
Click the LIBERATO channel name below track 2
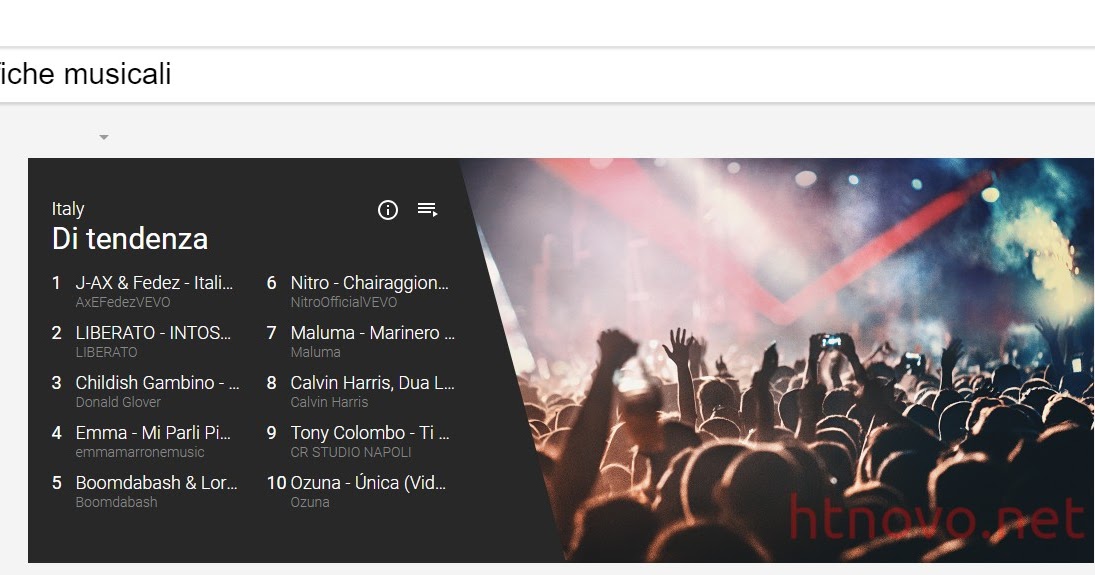tap(106, 352)
